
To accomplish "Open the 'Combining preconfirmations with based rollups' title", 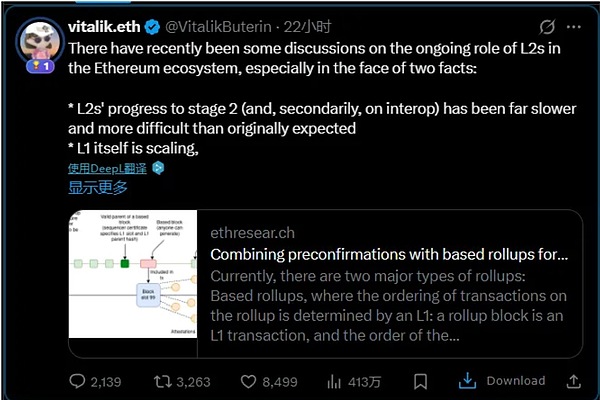I will (390, 254).
